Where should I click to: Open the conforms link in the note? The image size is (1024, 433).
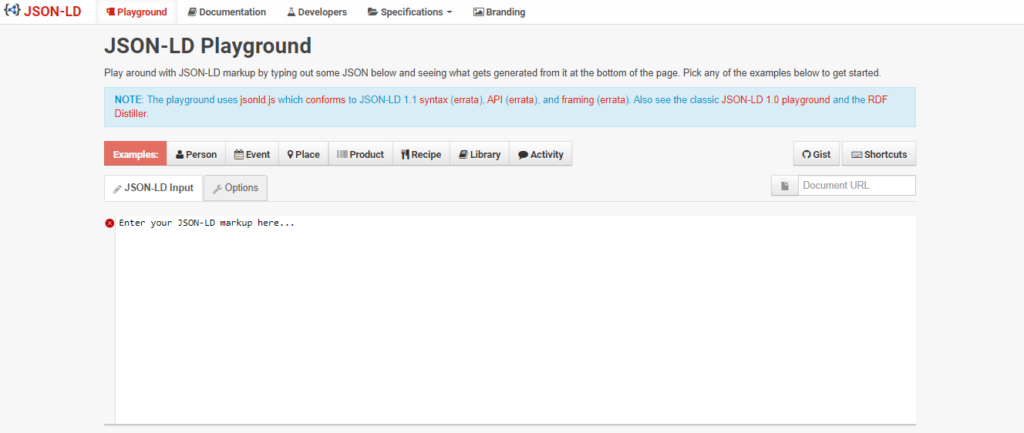tap(325, 100)
